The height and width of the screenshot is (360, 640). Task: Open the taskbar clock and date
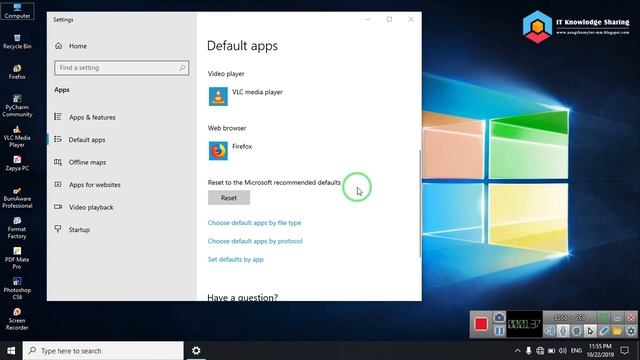pyautogui.click(x=600, y=351)
